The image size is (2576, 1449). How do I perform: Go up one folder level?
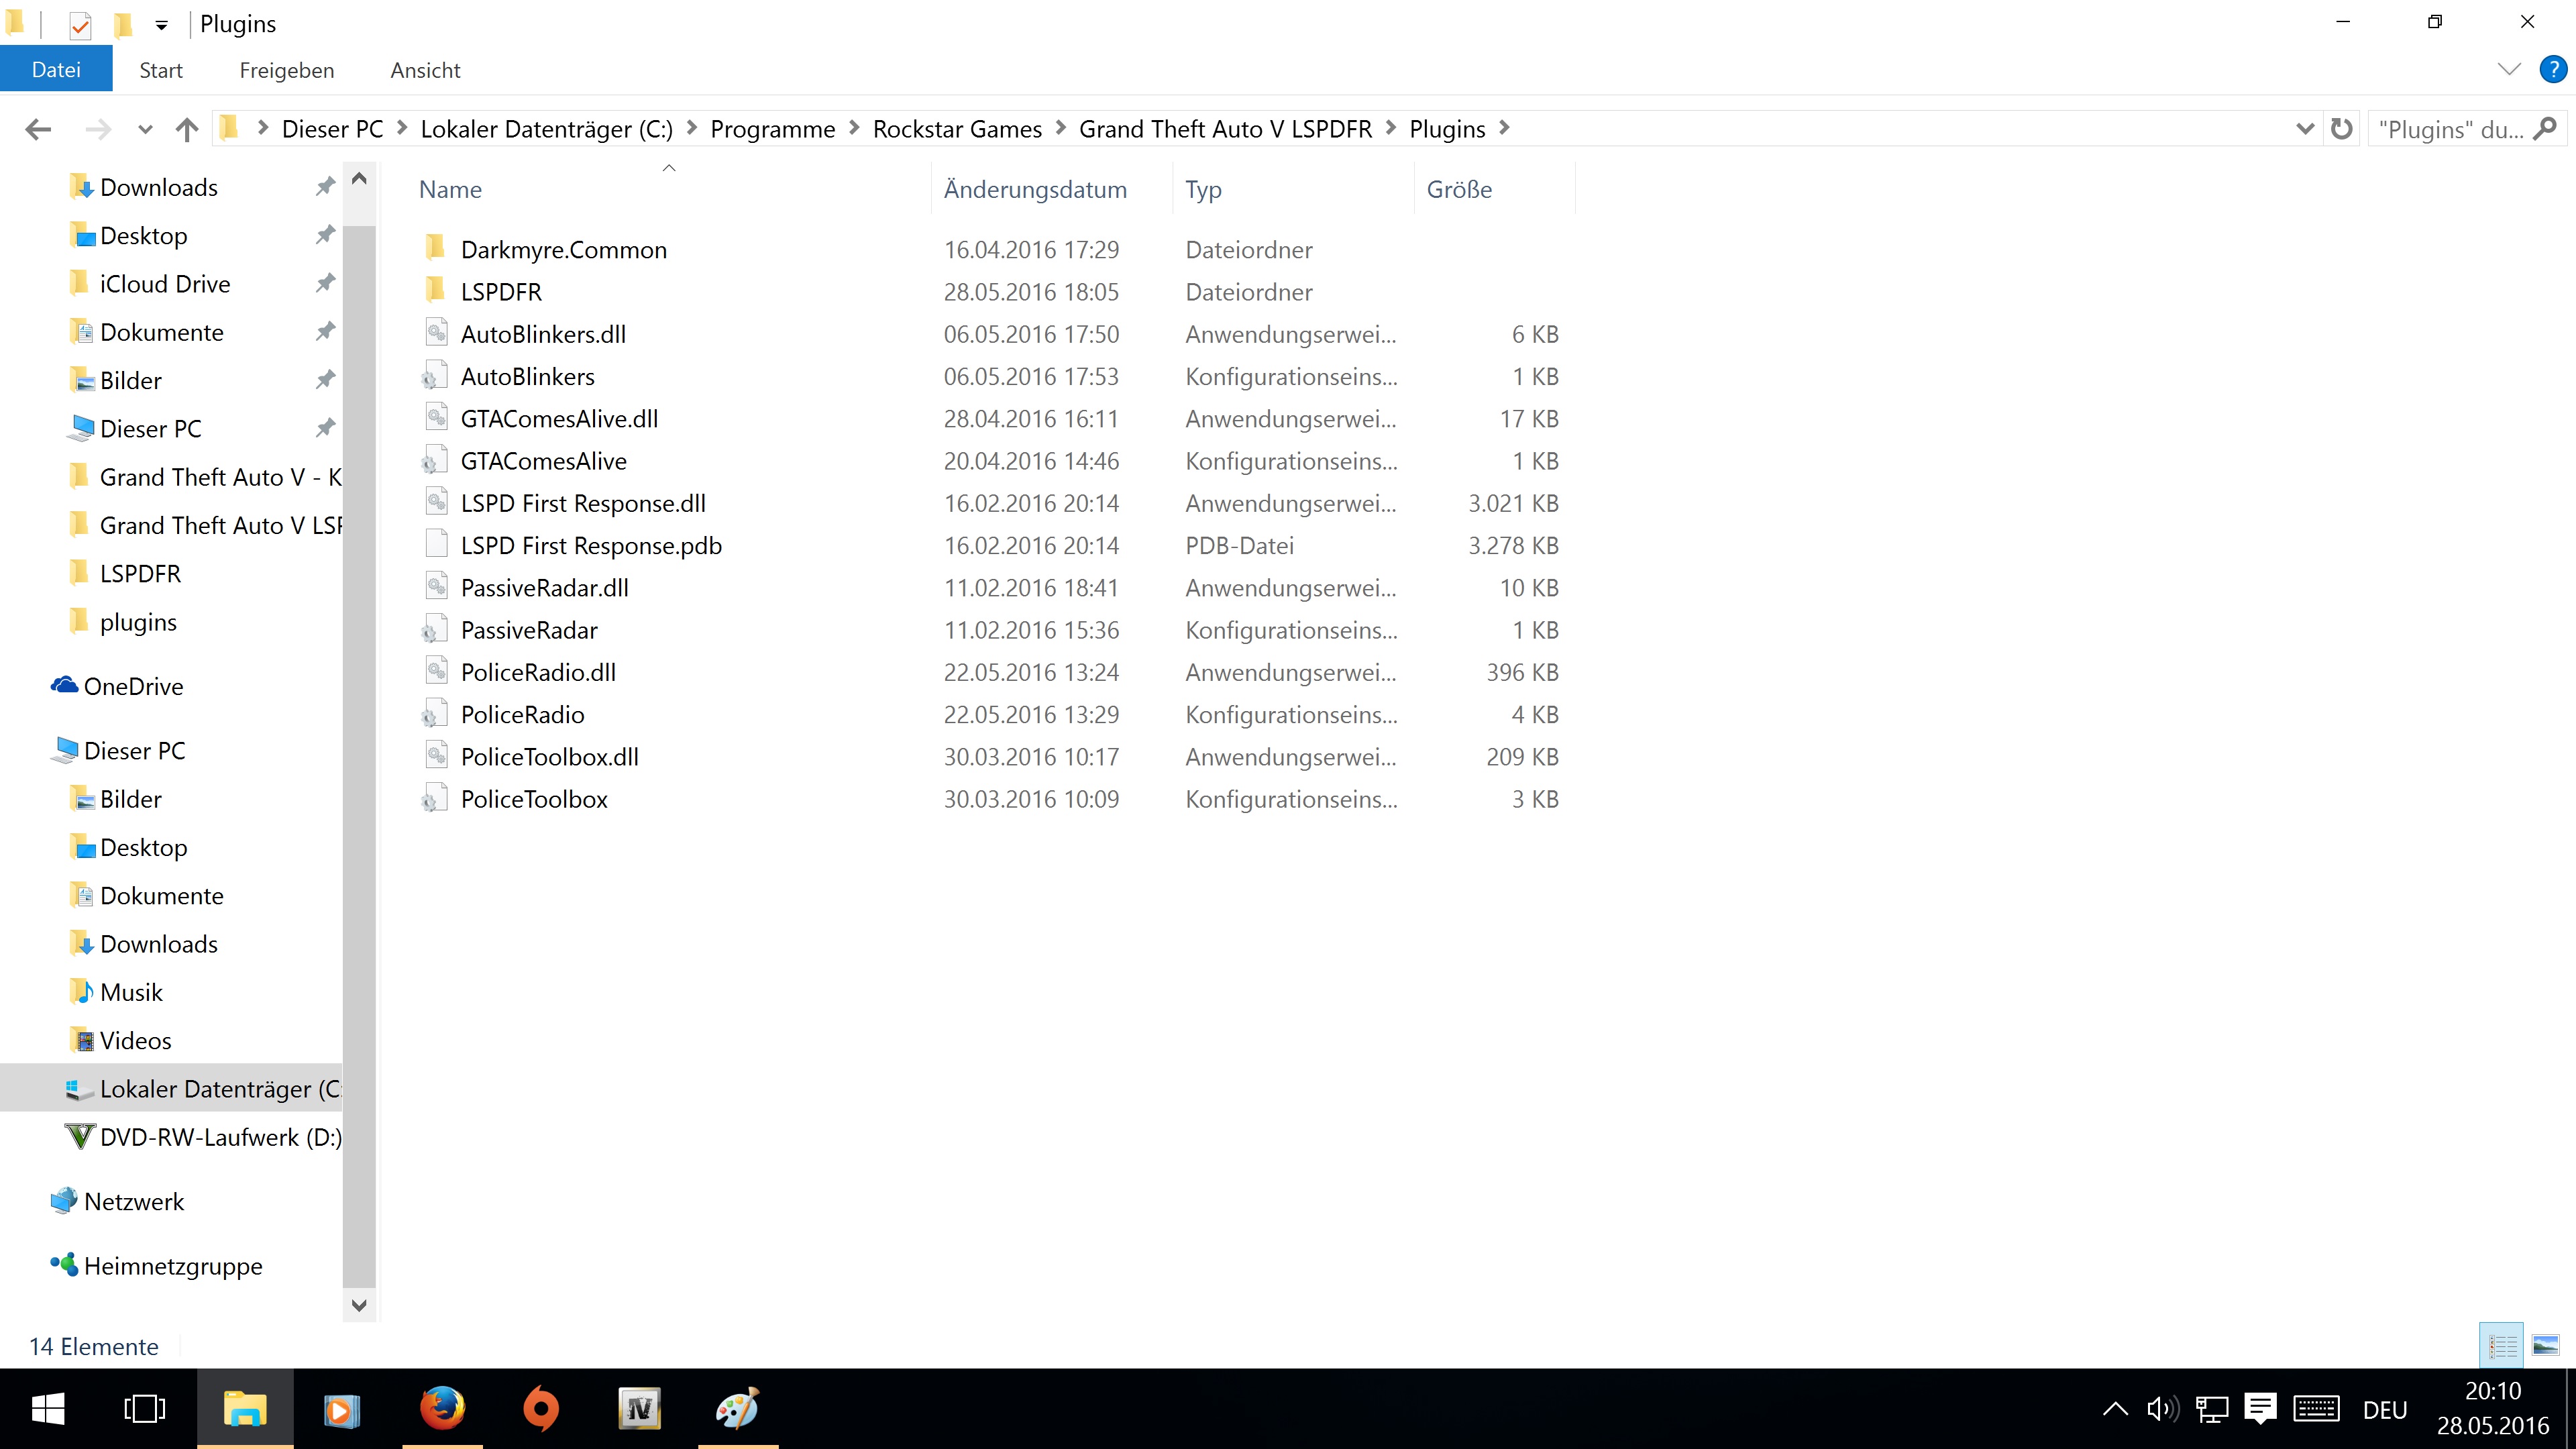pyautogui.click(x=187, y=129)
